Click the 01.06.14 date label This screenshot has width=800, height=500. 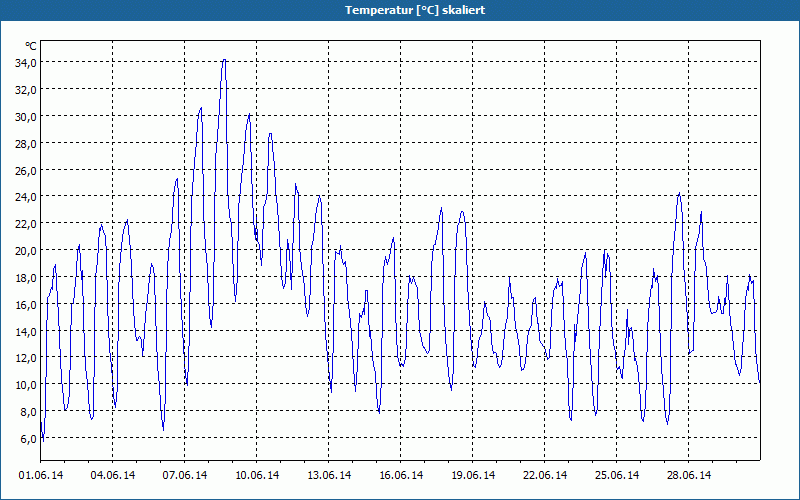[41, 475]
